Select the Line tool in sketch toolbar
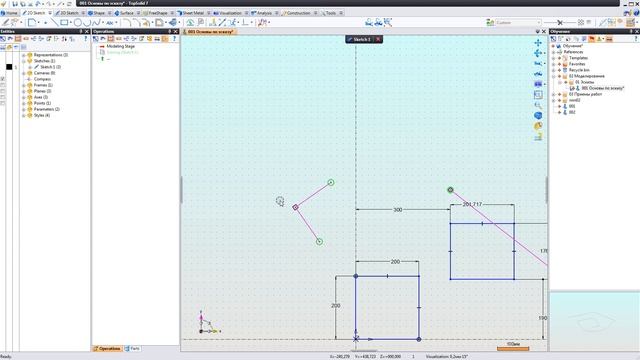This screenshot has width=640, height=360. (54, 22)
